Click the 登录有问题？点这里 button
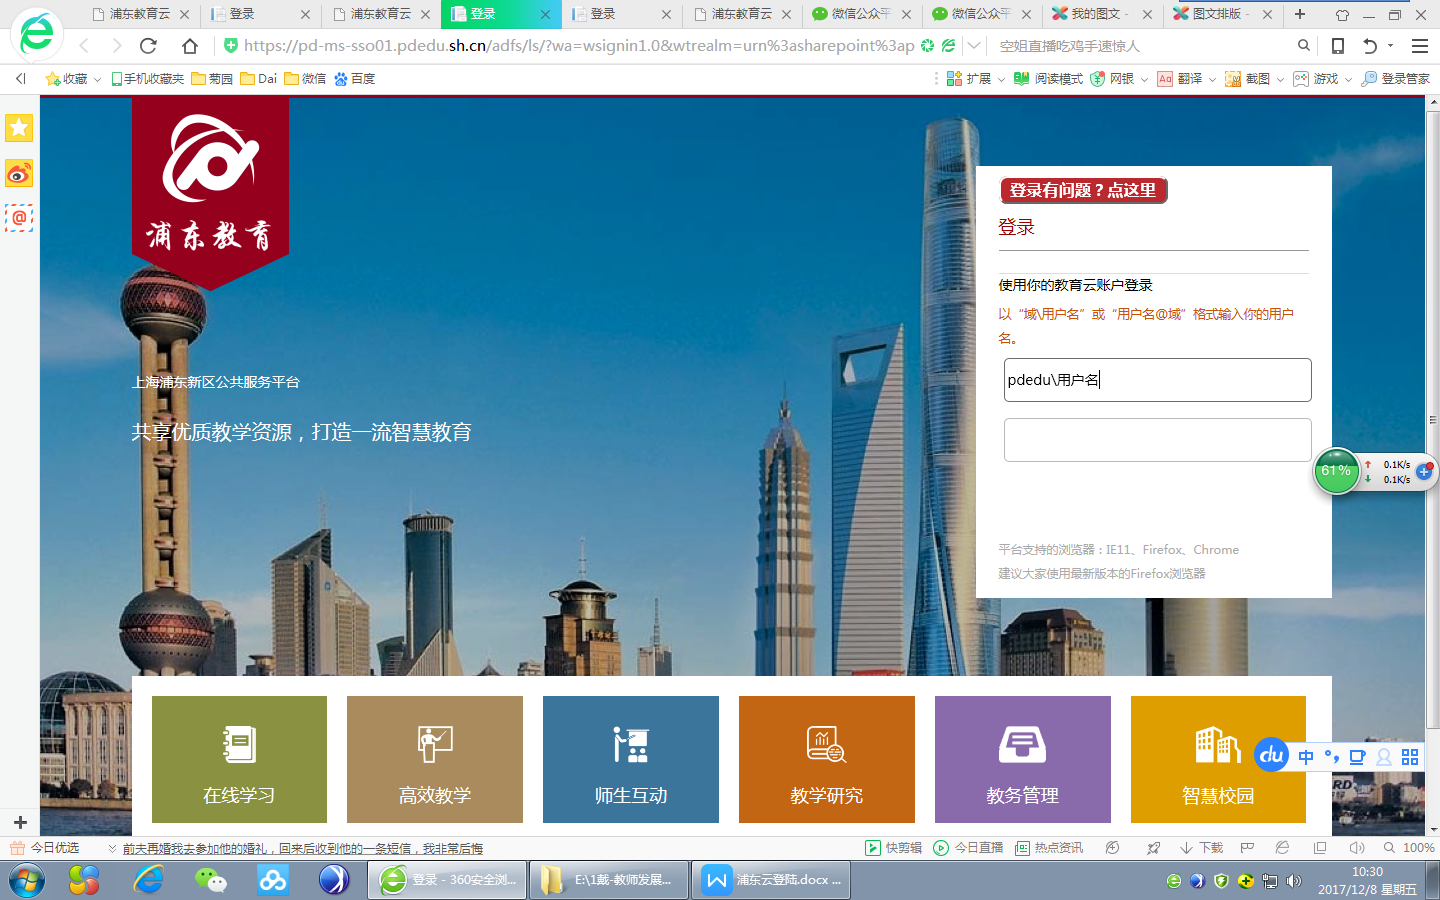1440x900 pixels. (1083, 190)
